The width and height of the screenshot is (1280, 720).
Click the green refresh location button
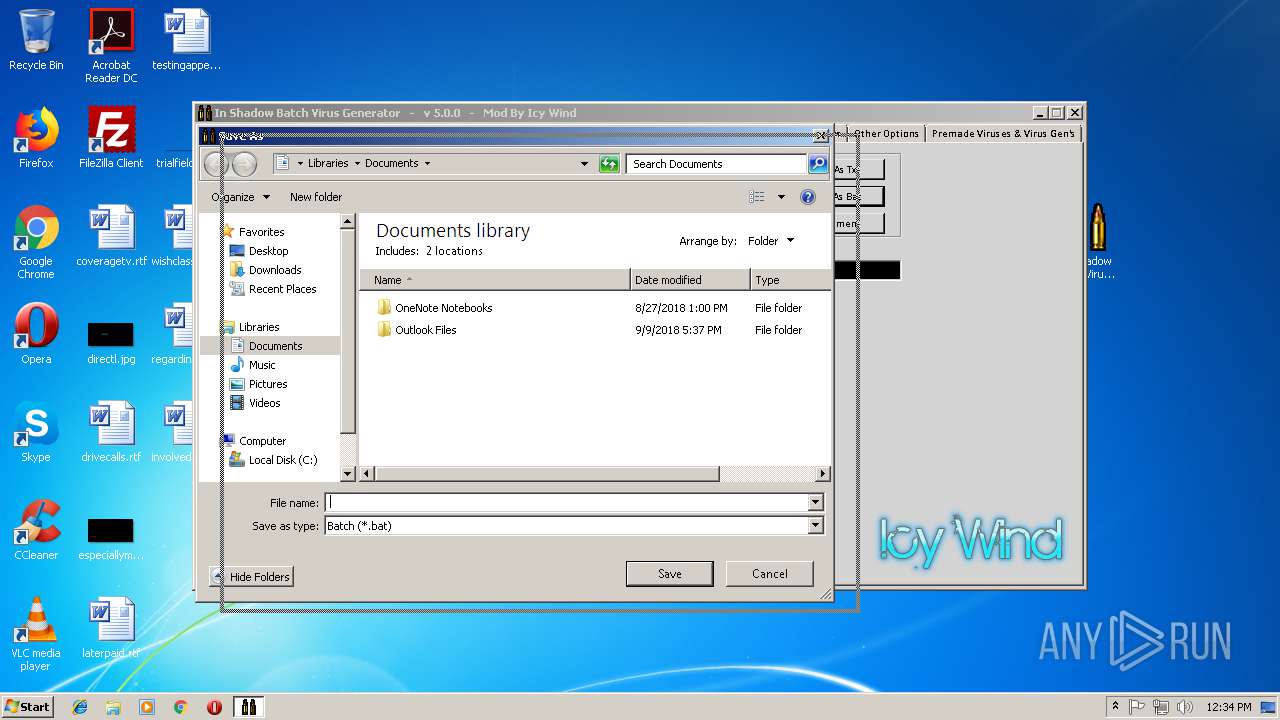[609, 164]
